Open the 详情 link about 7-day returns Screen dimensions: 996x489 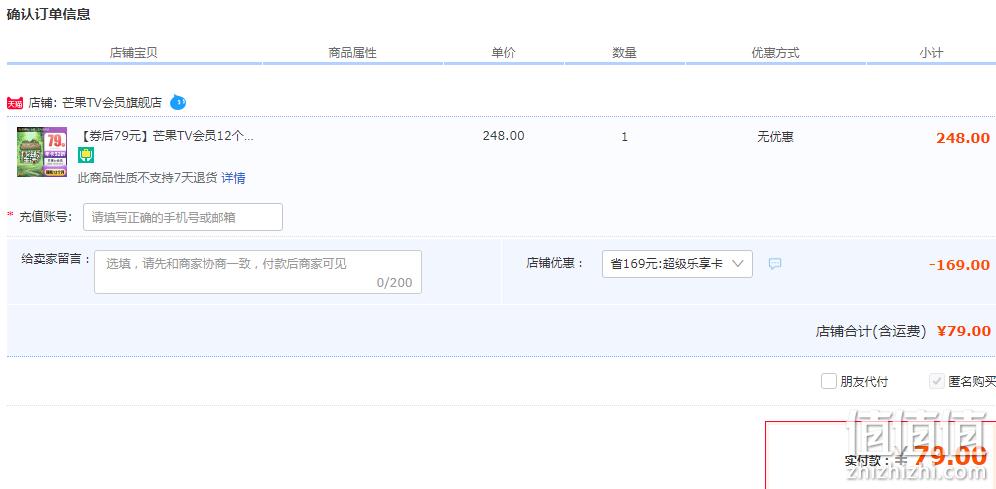[233, 178]
